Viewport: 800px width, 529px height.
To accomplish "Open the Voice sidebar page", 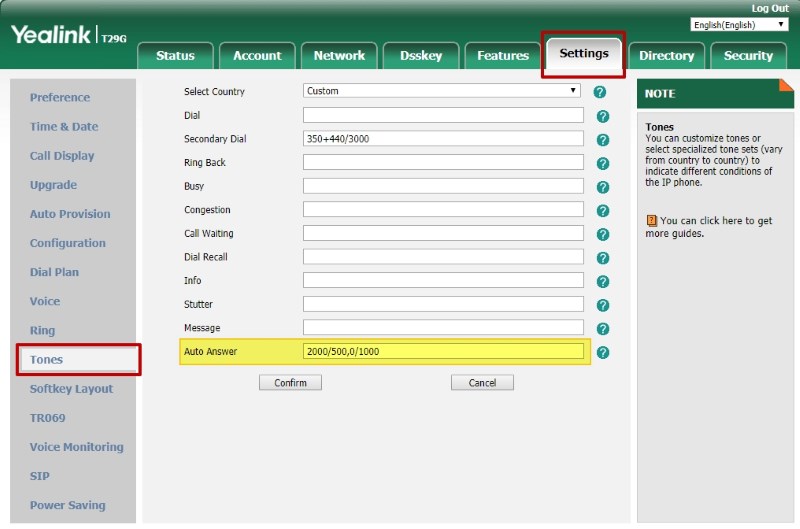I will pyautogui.click(x=44, y=301).
